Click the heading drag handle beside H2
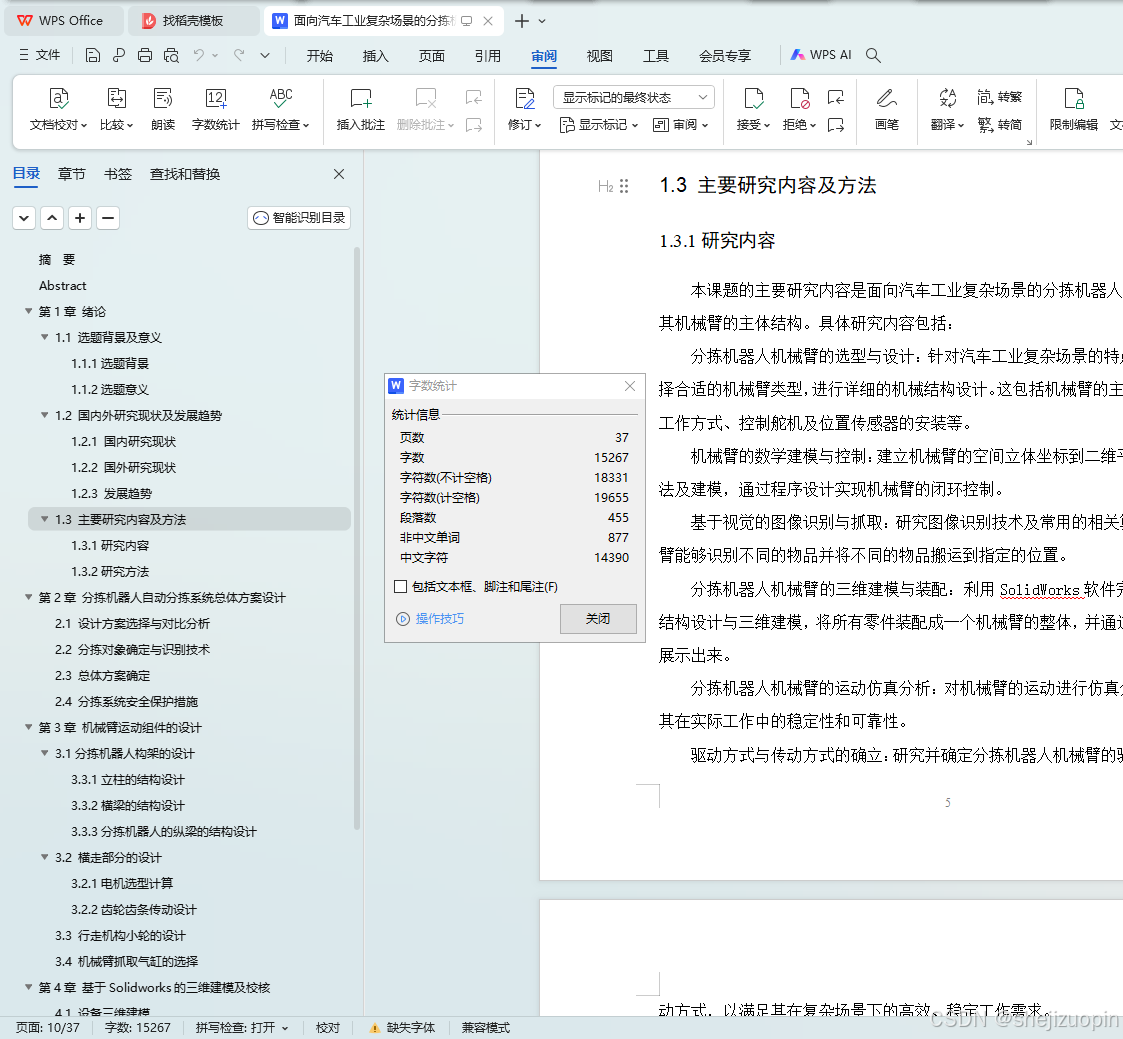The width and height of the screenshot is (1123, 1039). pyautogui.click(x=624, y=186)
